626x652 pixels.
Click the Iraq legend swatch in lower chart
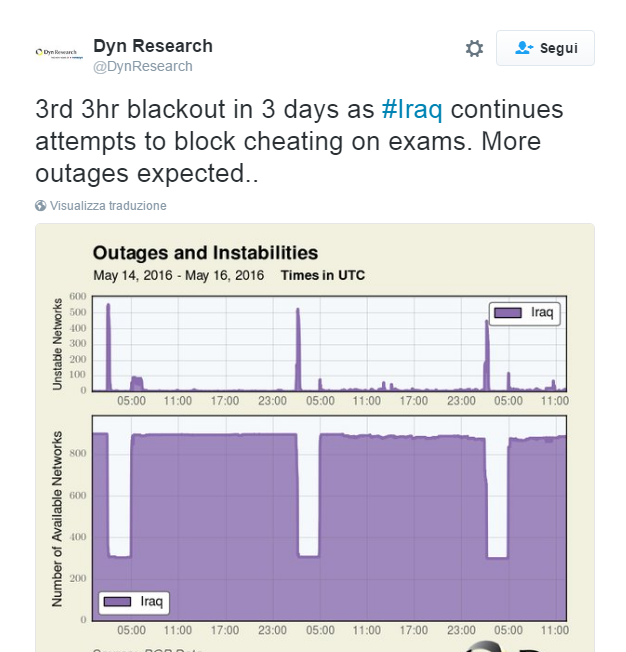pos(118,601)
